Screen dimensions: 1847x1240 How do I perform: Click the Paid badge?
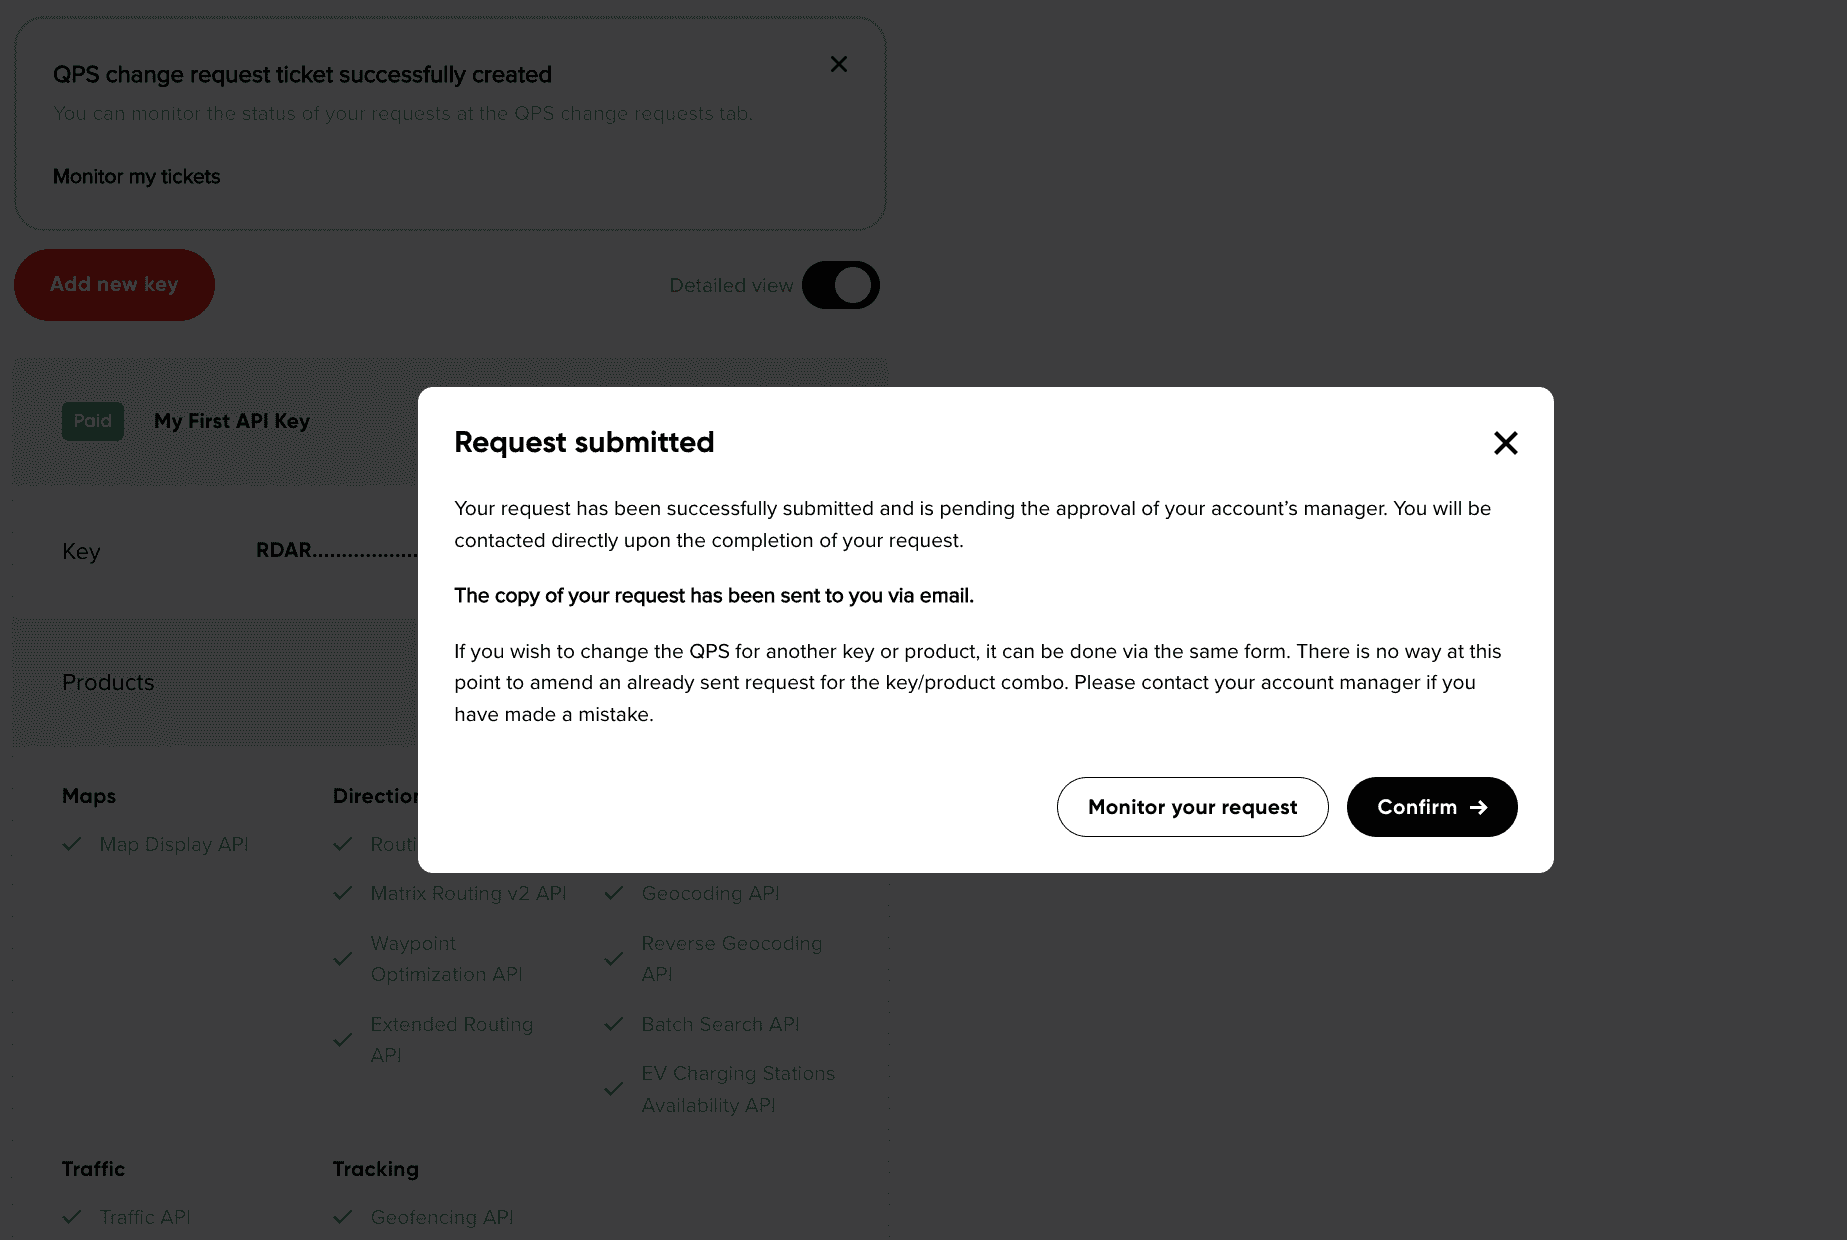93,421
